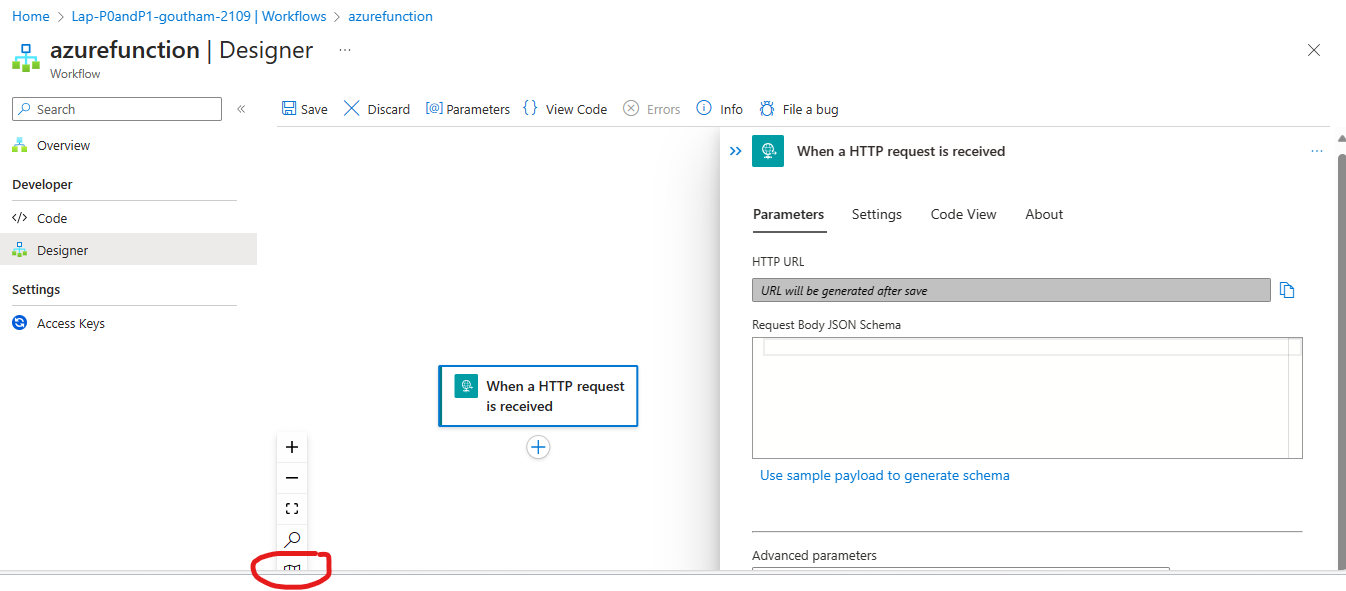Click Use sample payload to generate schema
The image size is (1346, 591).
coord(884,475)
